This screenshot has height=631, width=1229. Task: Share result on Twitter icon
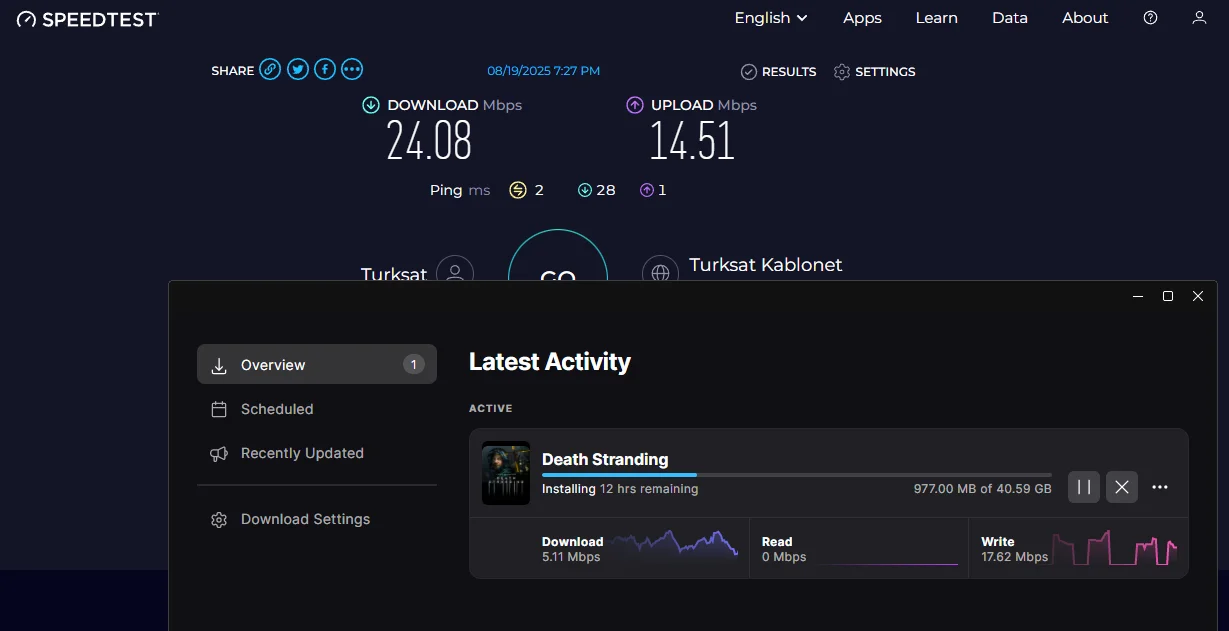[x=297, y=70]
